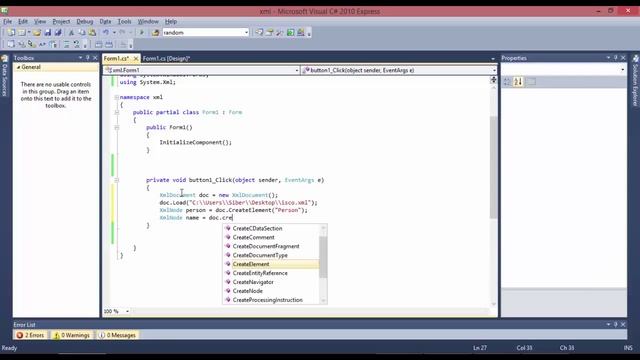Click the New Project toolbar icon
The image size is (640, 360).
(x=11, y=33)
